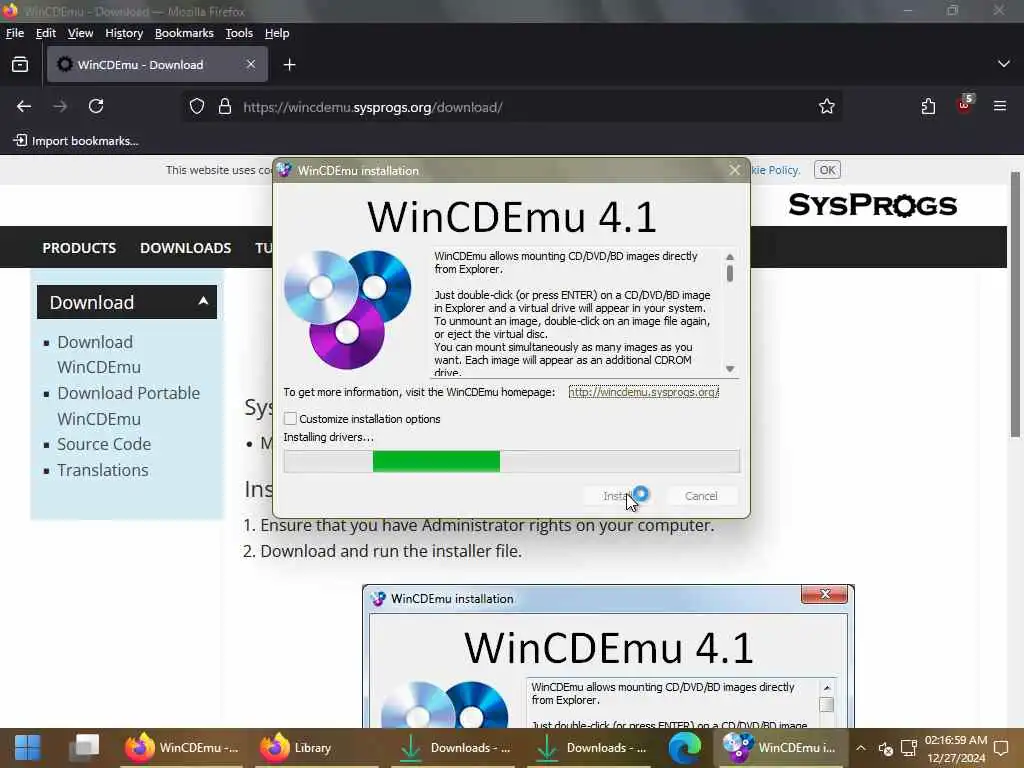Viewport: 1024px width, 768px height.
Task: Click the installer description scroll up arrow
Action: pyautogui.click(x=729, y=257)
